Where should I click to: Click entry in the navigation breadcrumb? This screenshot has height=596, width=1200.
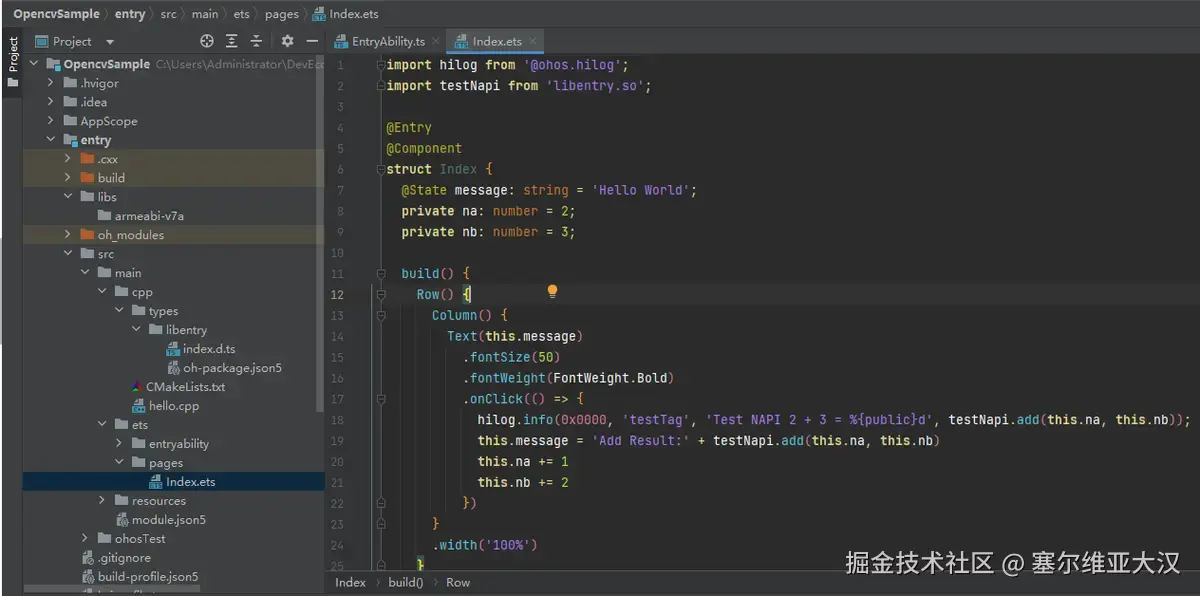(130, 14)
